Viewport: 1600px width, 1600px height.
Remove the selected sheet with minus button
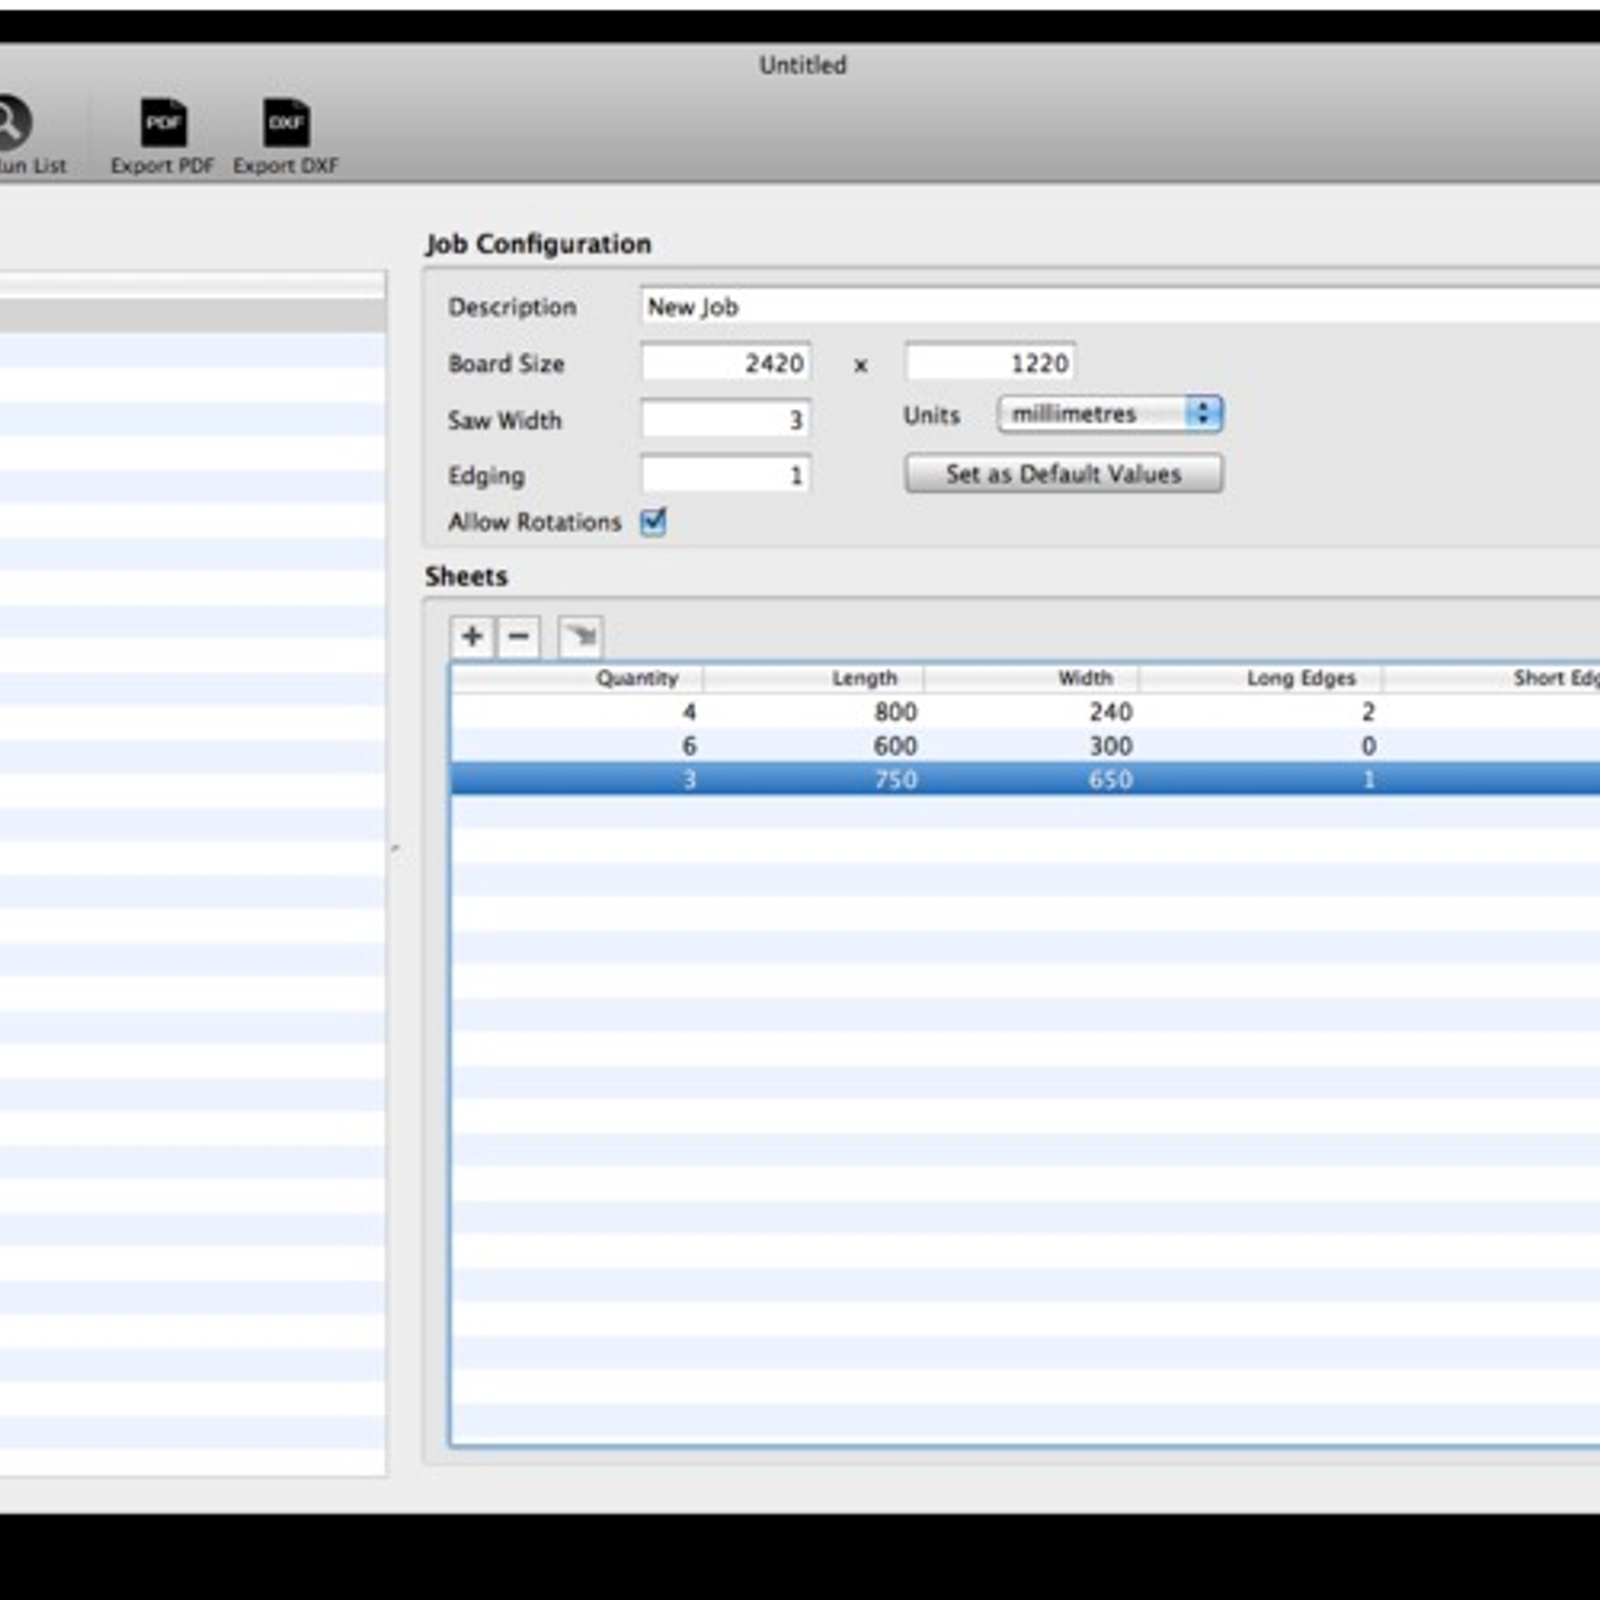click(x=519, y=636)
